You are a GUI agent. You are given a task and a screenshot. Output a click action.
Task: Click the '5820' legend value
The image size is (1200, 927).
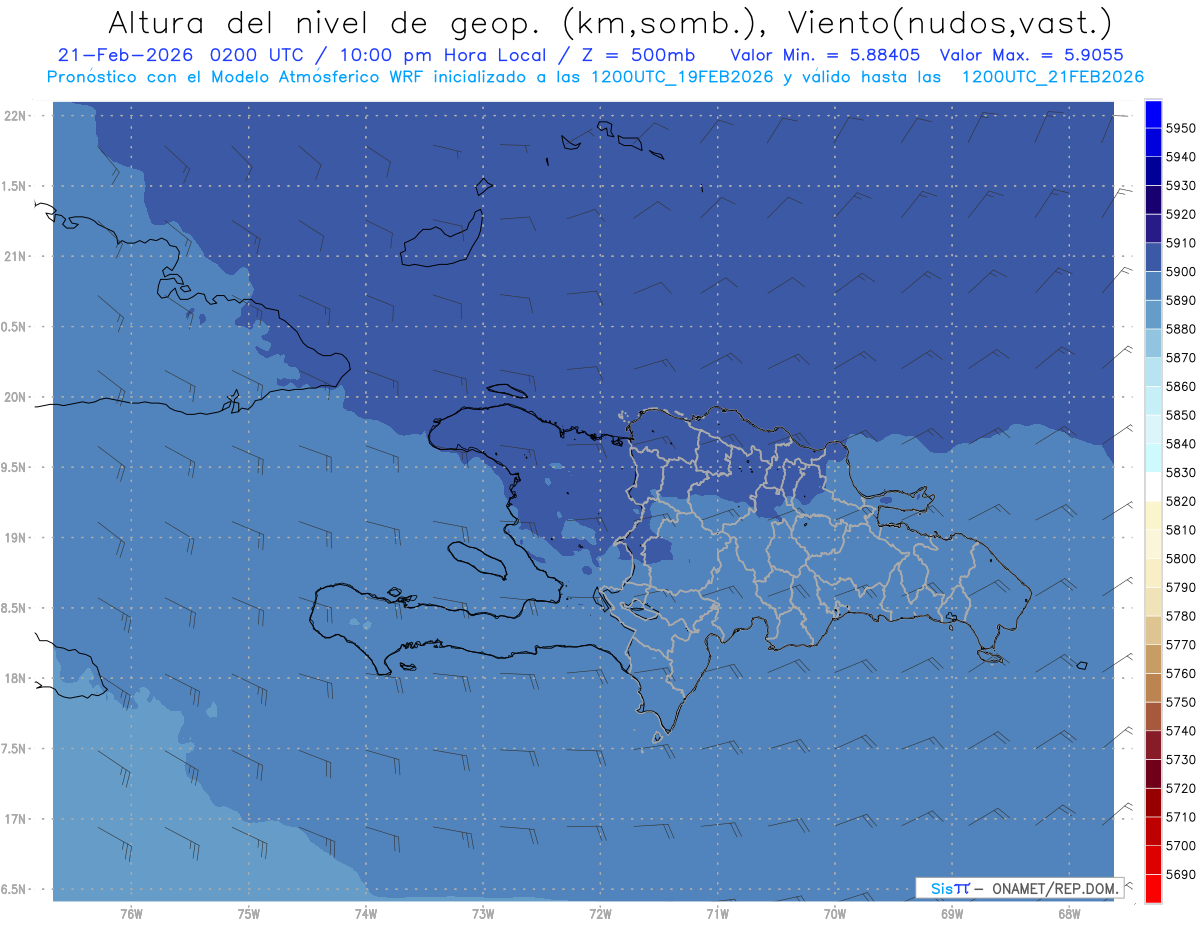pyautogui.click(x=1180, y=501)
